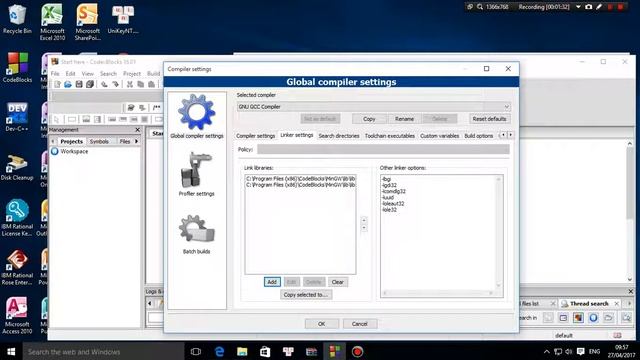Click Microsoft Edge taskbar icon
This screenshot has height=360, width=640.
click(x=219, y=351)
